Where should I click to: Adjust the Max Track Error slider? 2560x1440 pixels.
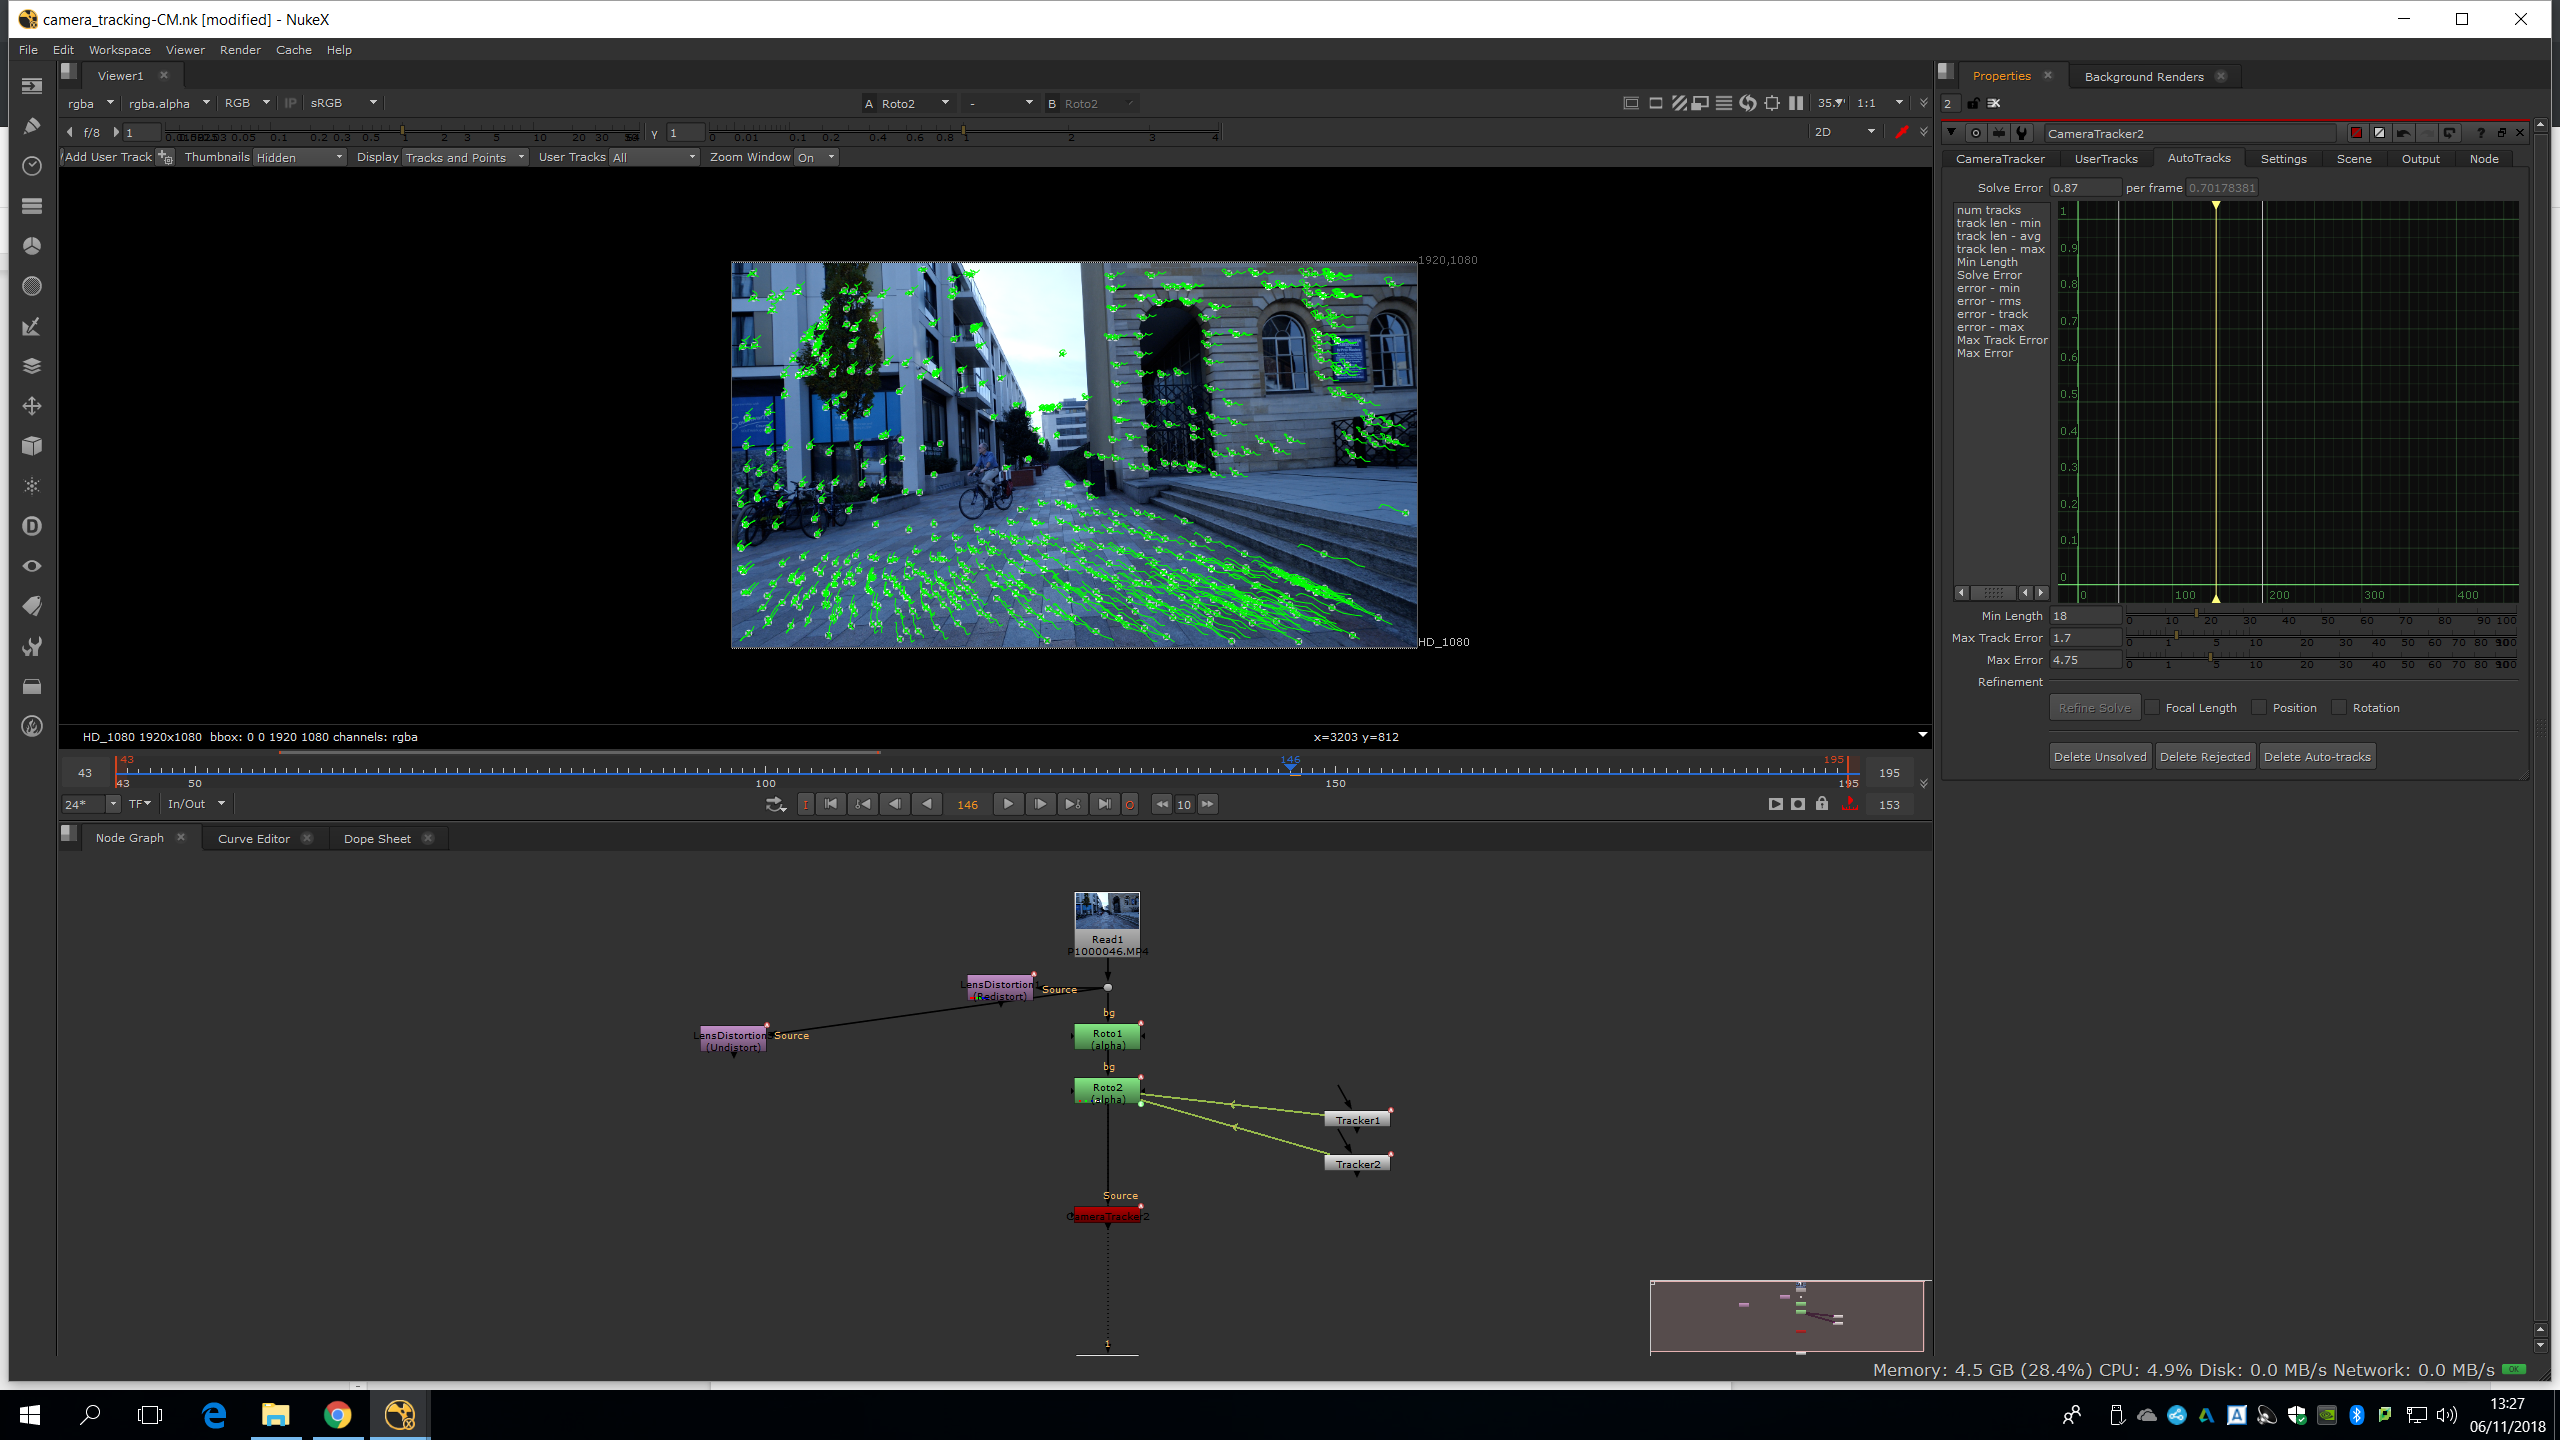point(2177,637)
